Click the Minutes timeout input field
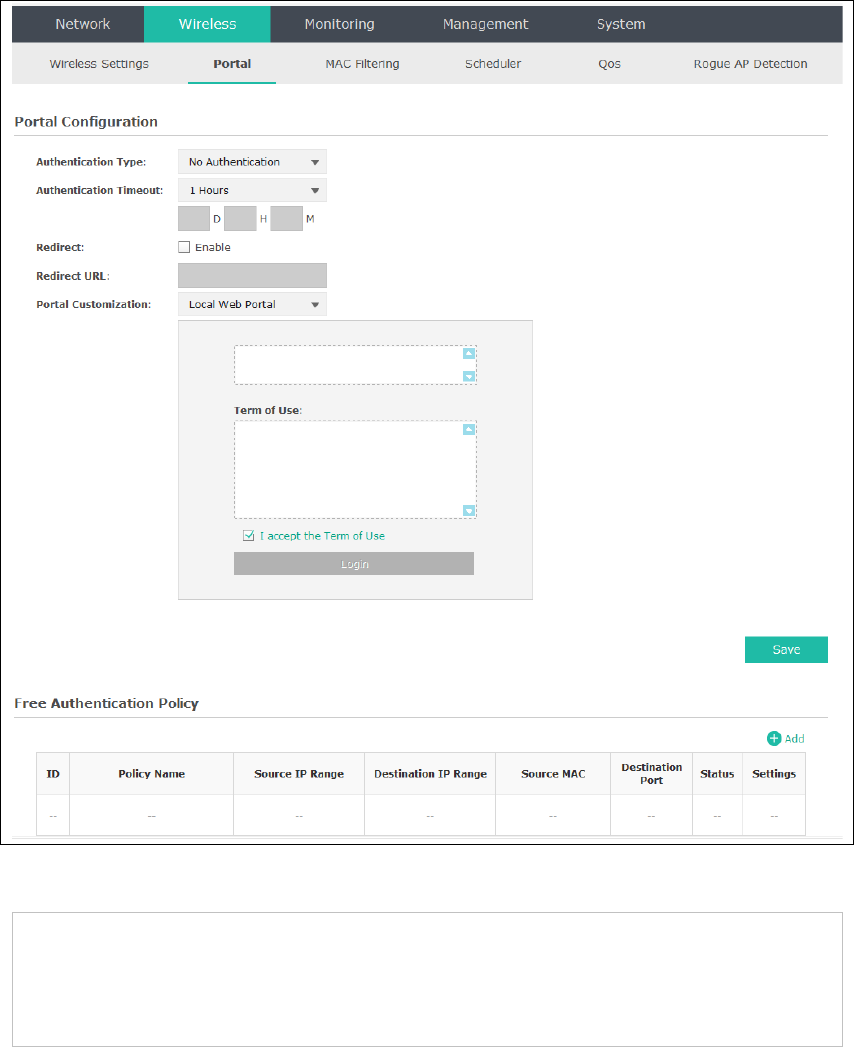Viewport: 854px width, 1047px height. point(286,218)
